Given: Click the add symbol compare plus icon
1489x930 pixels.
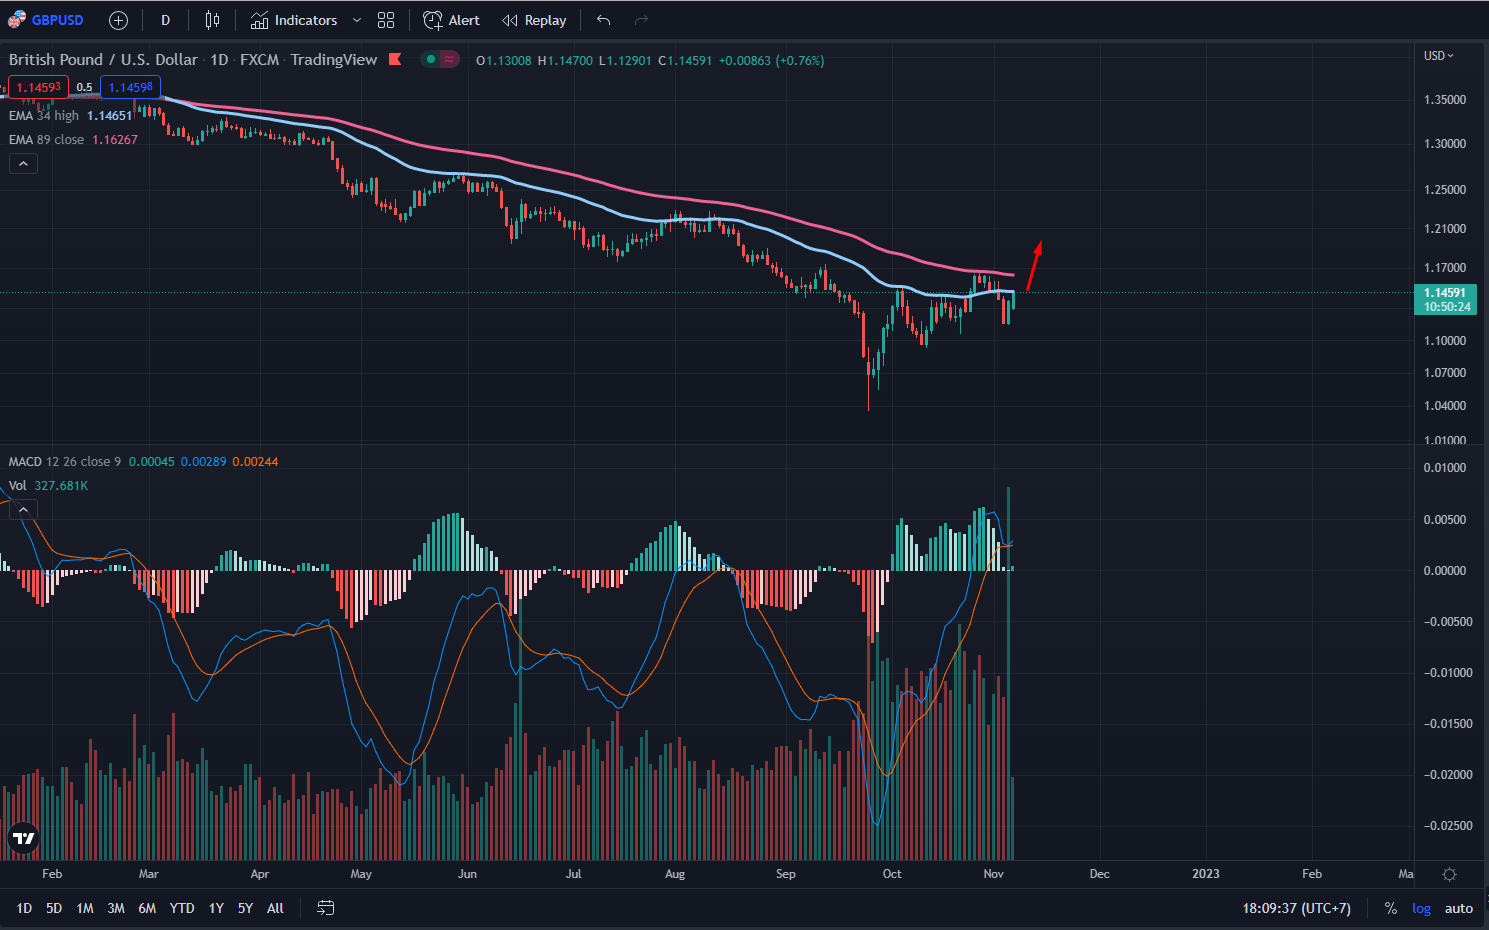Looking at the screenshot, I should [118, 20].
